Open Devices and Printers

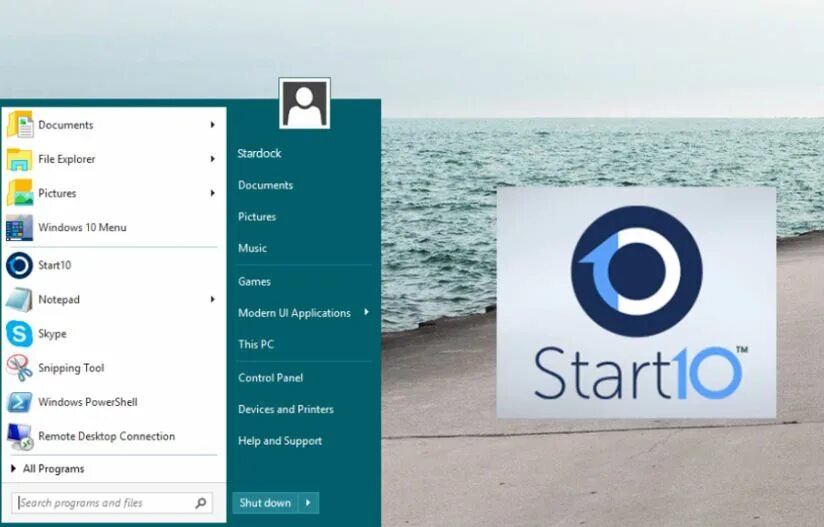tap(286, 409)
